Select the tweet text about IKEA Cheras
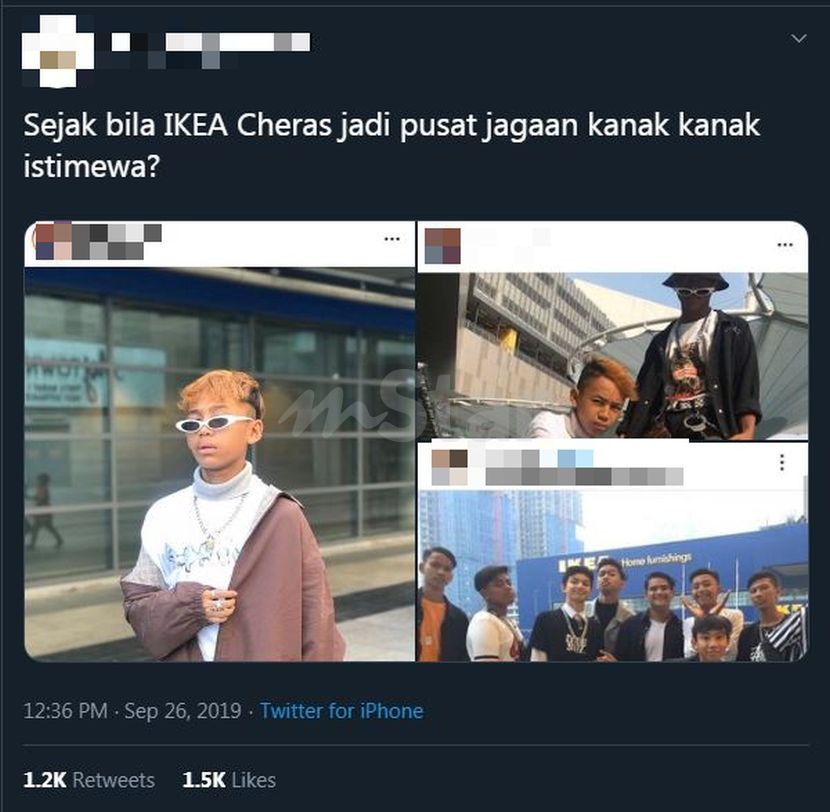Image resolution: width=830 pixels, height=812 pixels. (392, 146)
